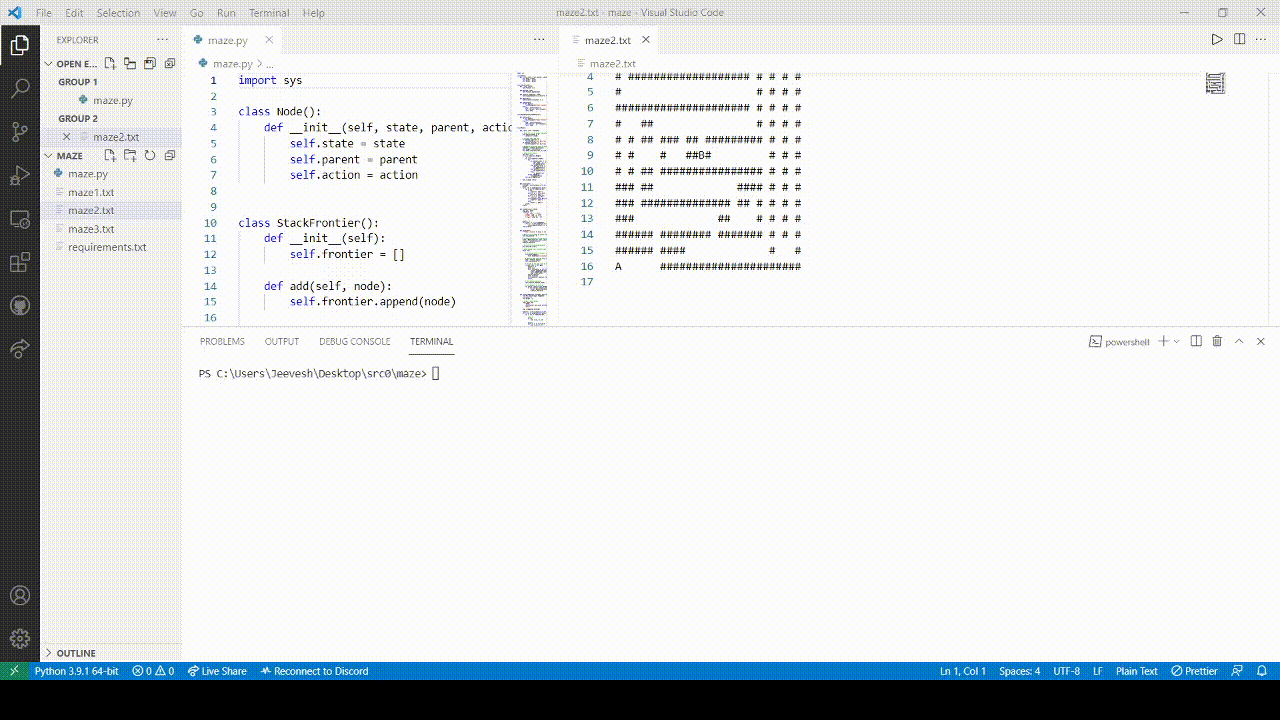Toggle vertical/horizontal editor layout icon

pyautogui.click(x=130, y=63)
